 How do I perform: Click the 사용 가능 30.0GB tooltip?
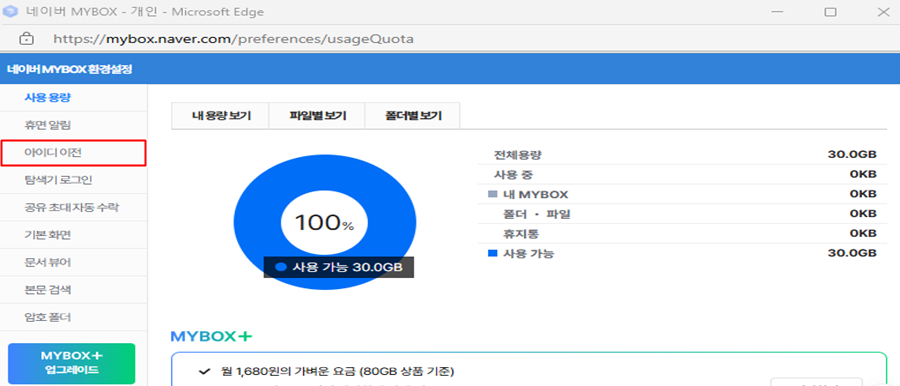(339, 268)
